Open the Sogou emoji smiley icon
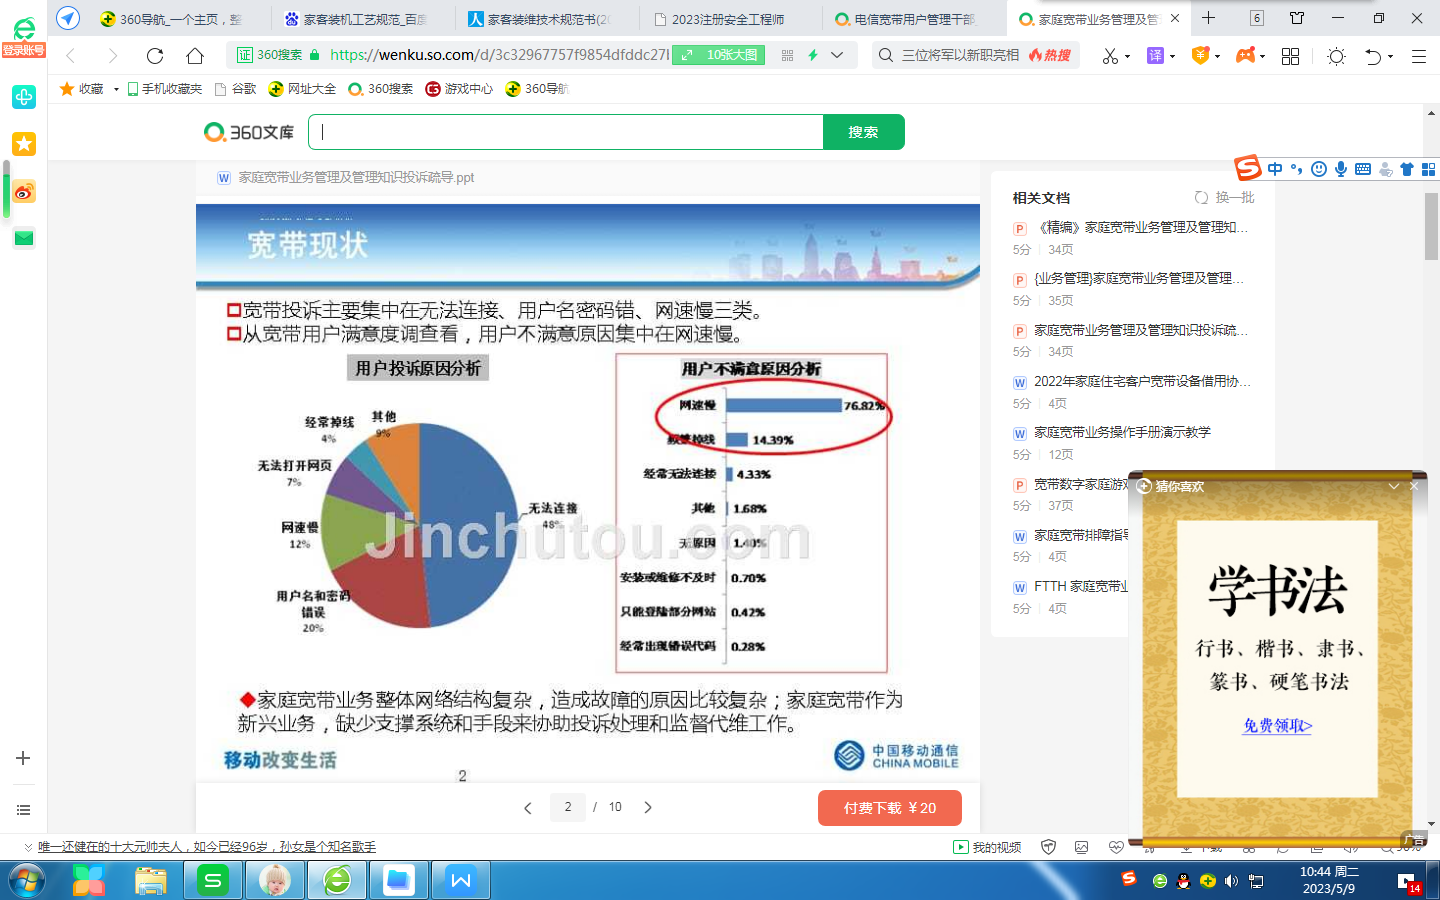This screenshot has height=900, width=1440. click(1319, 169)
